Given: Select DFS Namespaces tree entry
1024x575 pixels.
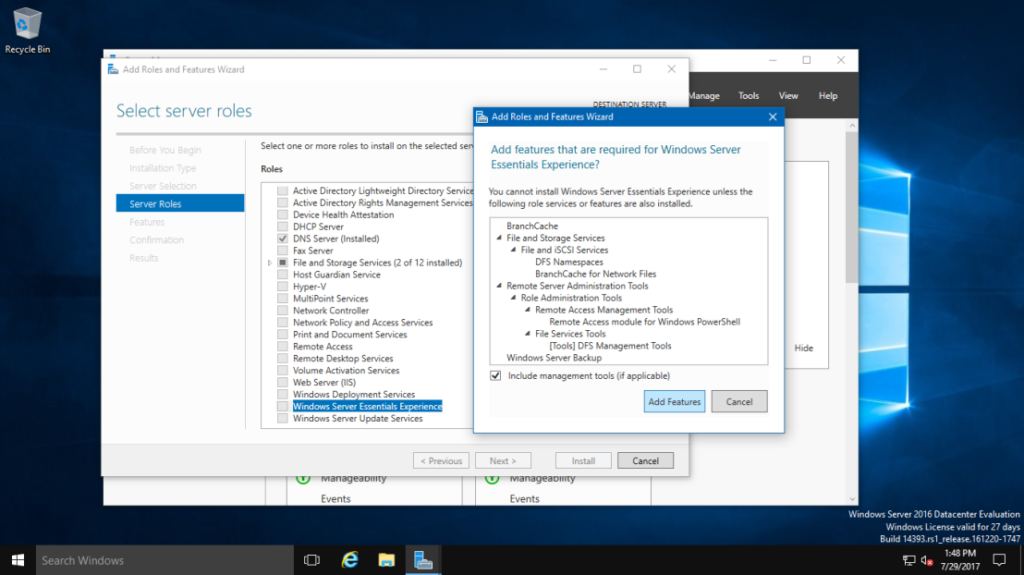Looking at the screenshot, I should pyautogui.click(x=569, y=262).
